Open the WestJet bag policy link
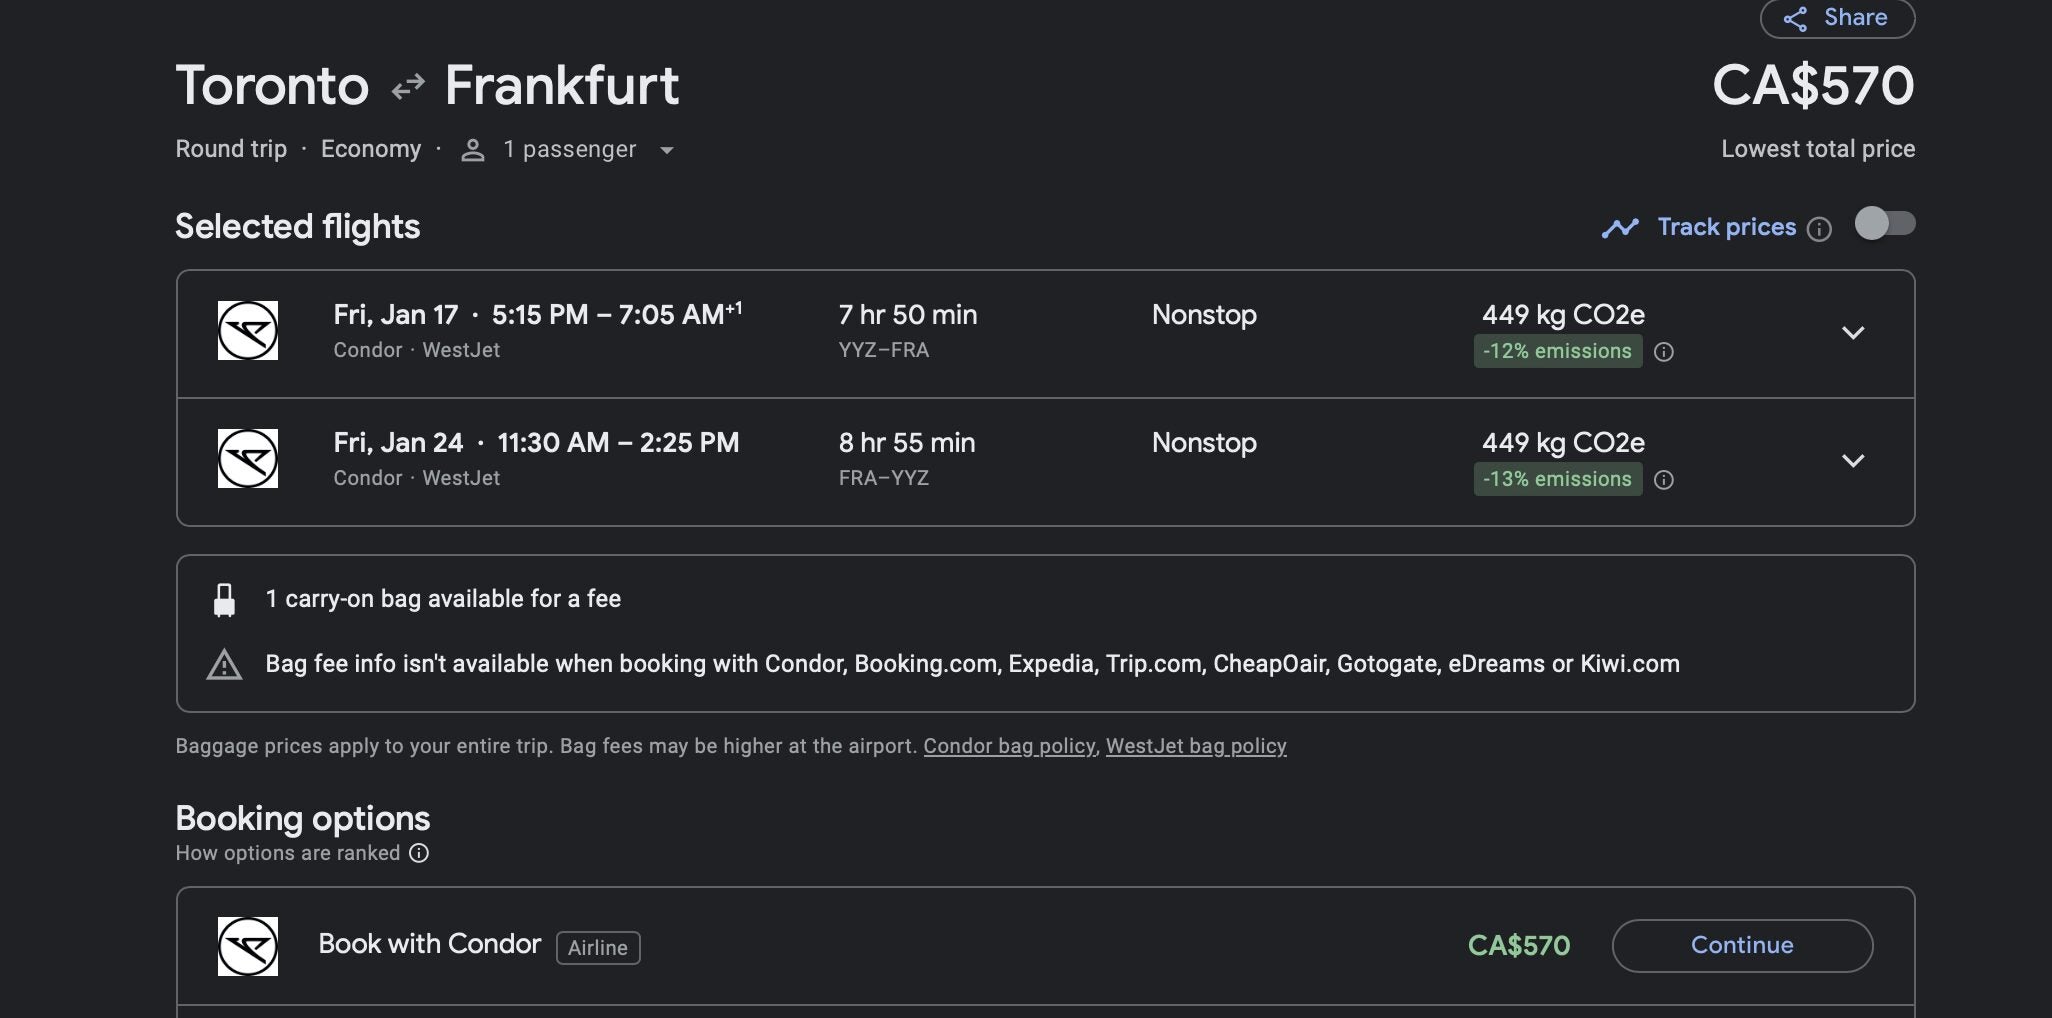This screenshot has height=1018, width=2052. pos(1196,746)
